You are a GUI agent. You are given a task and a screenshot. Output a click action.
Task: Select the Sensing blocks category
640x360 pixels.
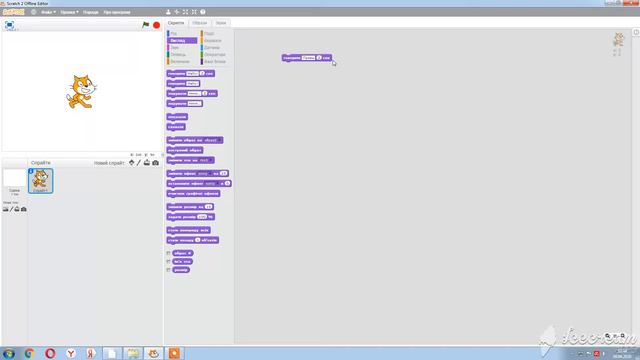[215, 47]
